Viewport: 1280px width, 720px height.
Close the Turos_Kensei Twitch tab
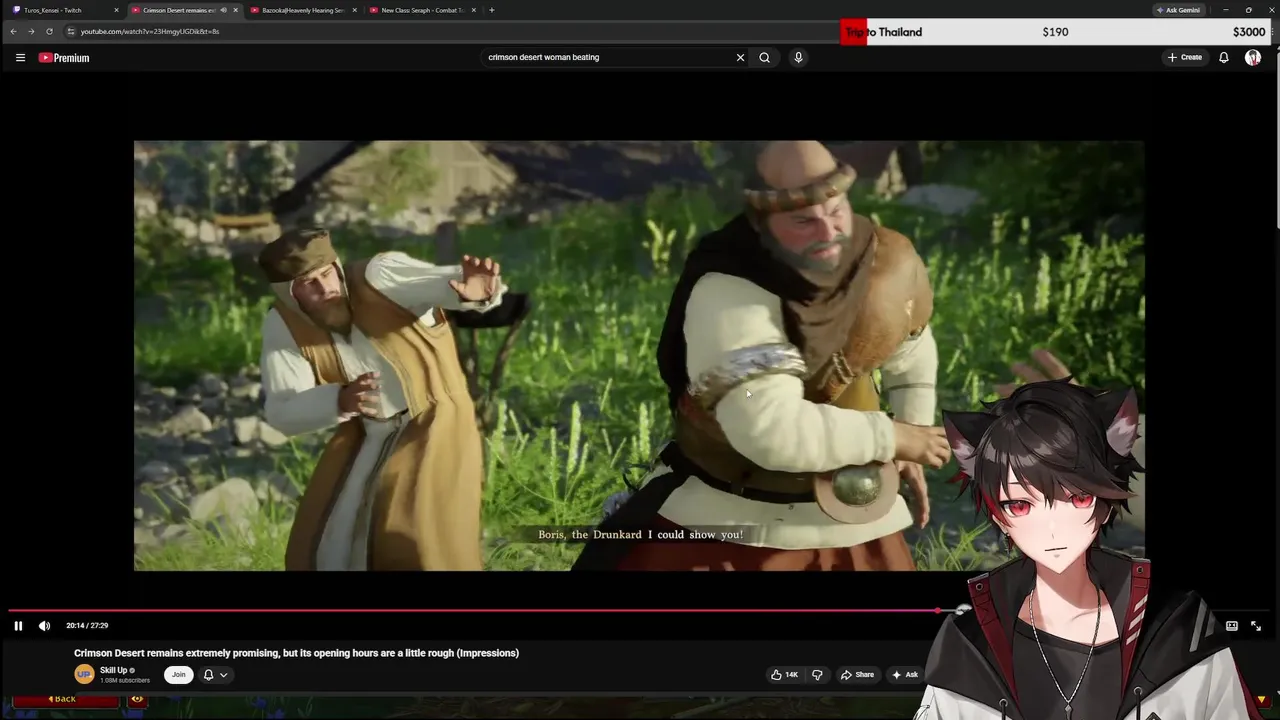point(116,10)
